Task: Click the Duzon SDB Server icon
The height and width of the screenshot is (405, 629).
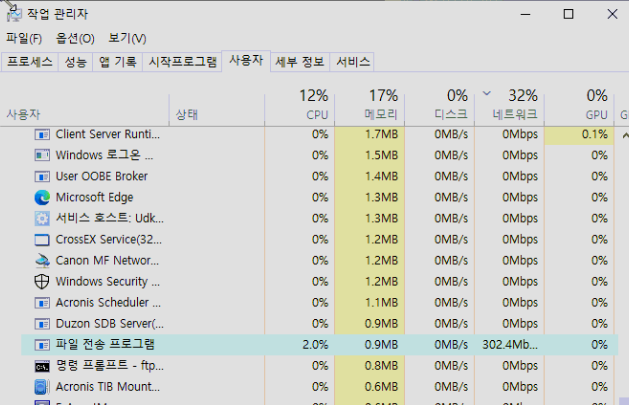Action: [42, 324]
